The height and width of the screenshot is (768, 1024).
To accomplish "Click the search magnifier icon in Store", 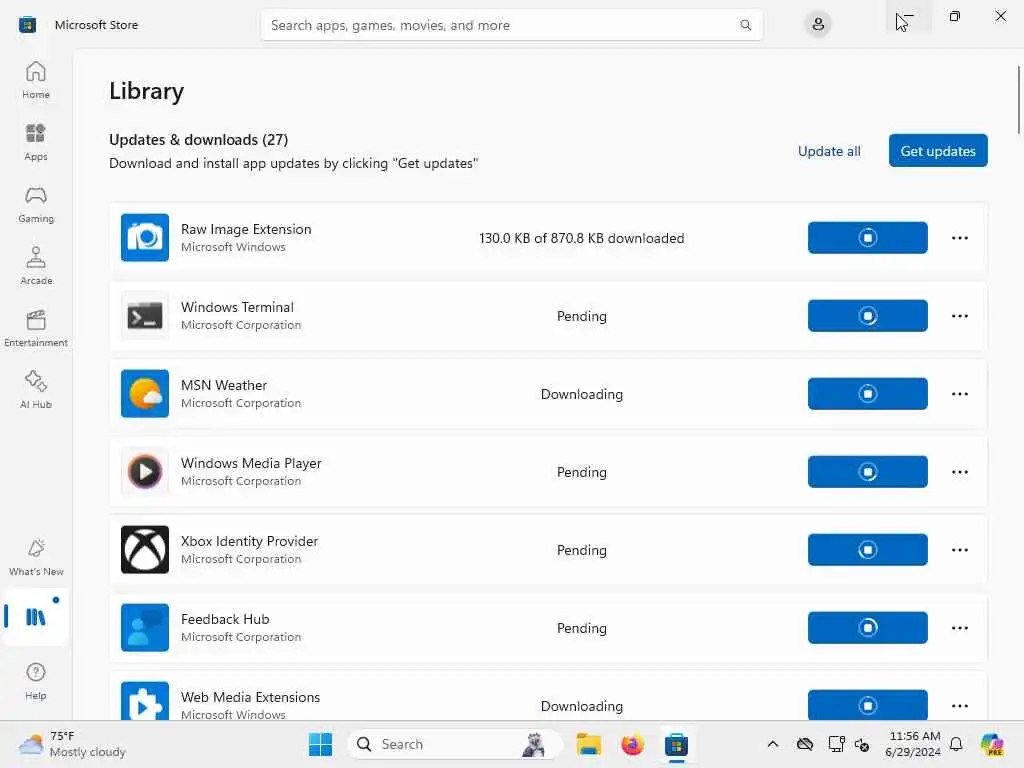I will click(745, 25).
